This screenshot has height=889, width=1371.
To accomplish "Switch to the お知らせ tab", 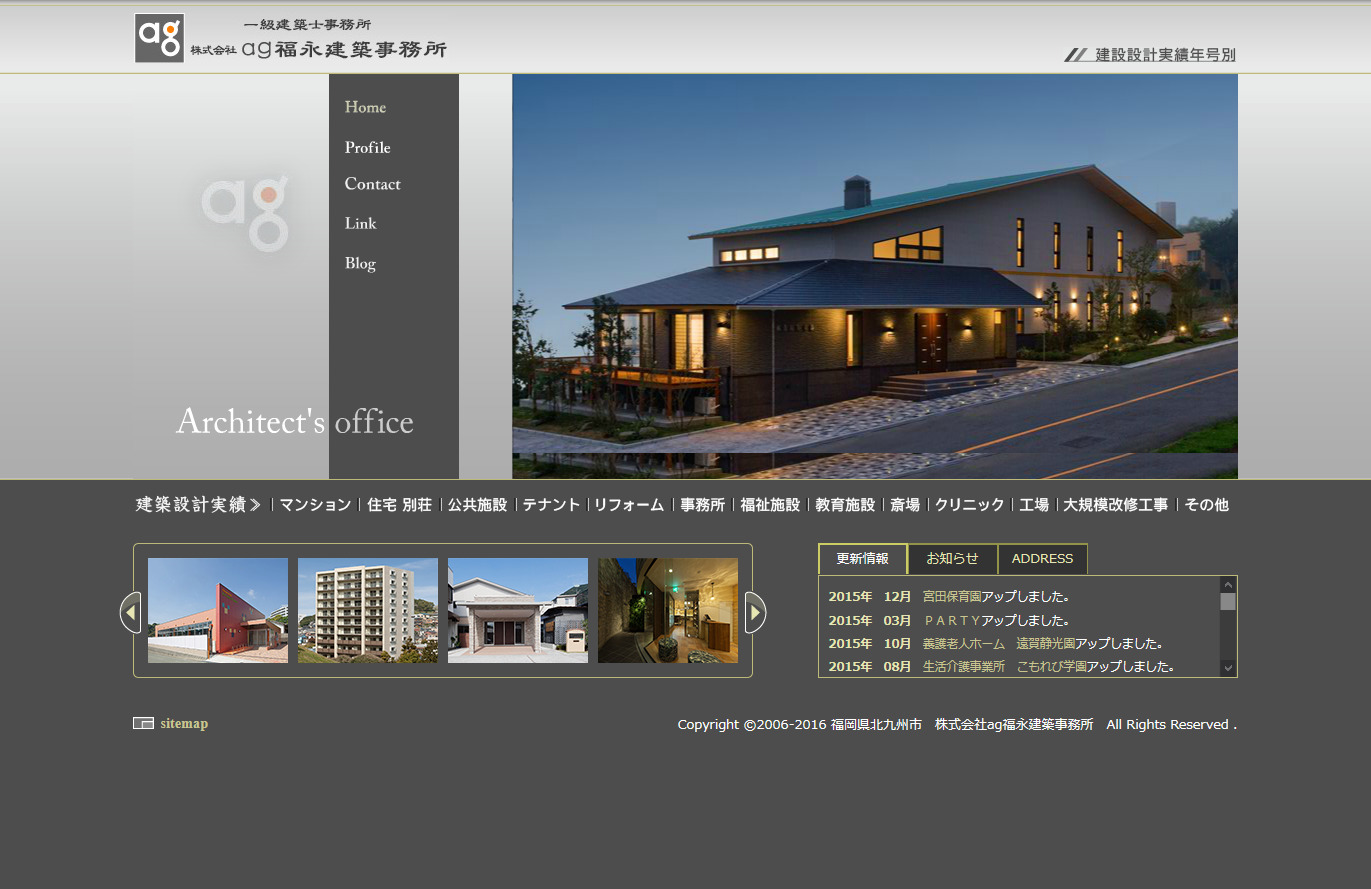I will pyautogui.click(x=952, y=559).
